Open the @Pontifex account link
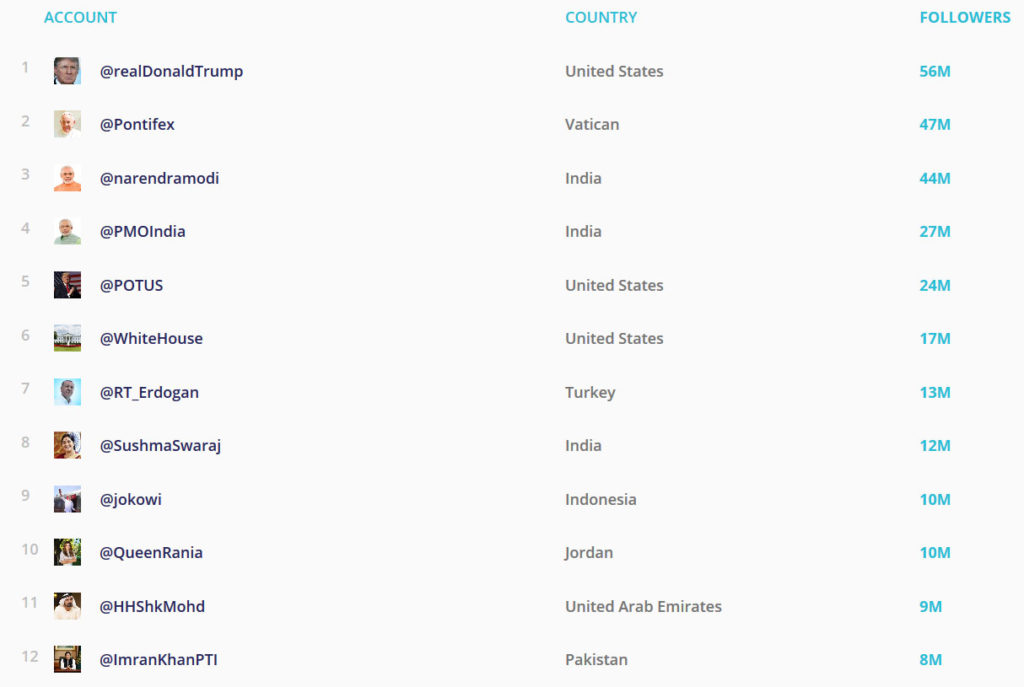 click(136, 124)
